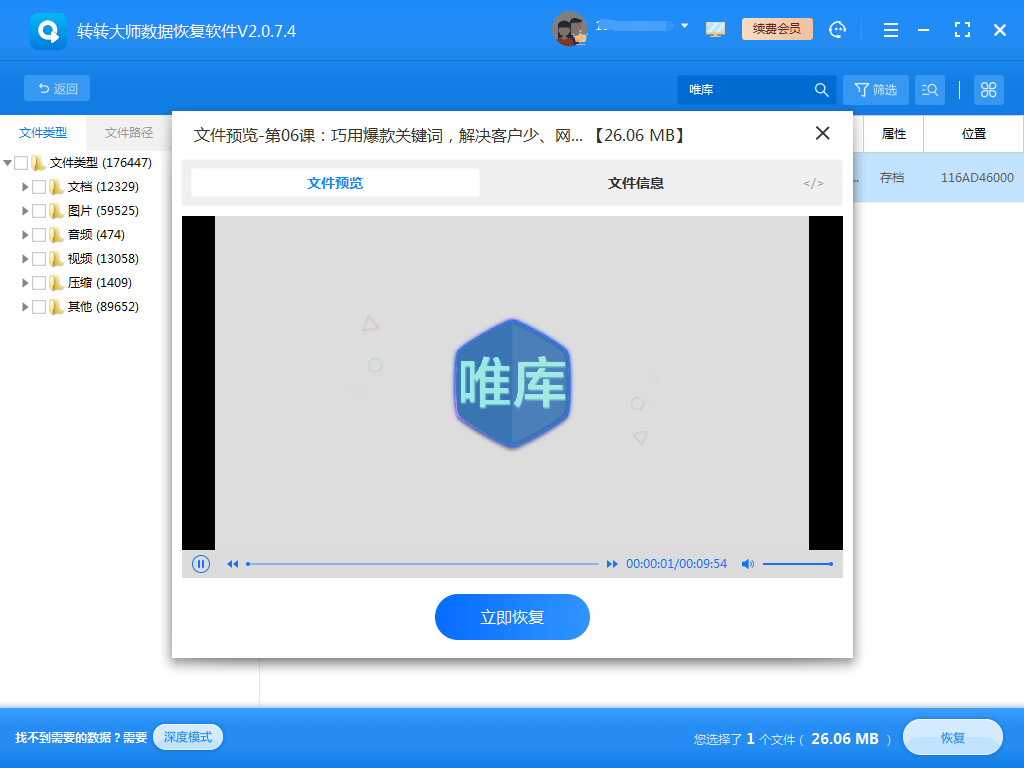Click the 文档 folder icon
1024x768 pixels.
[56, 187]
